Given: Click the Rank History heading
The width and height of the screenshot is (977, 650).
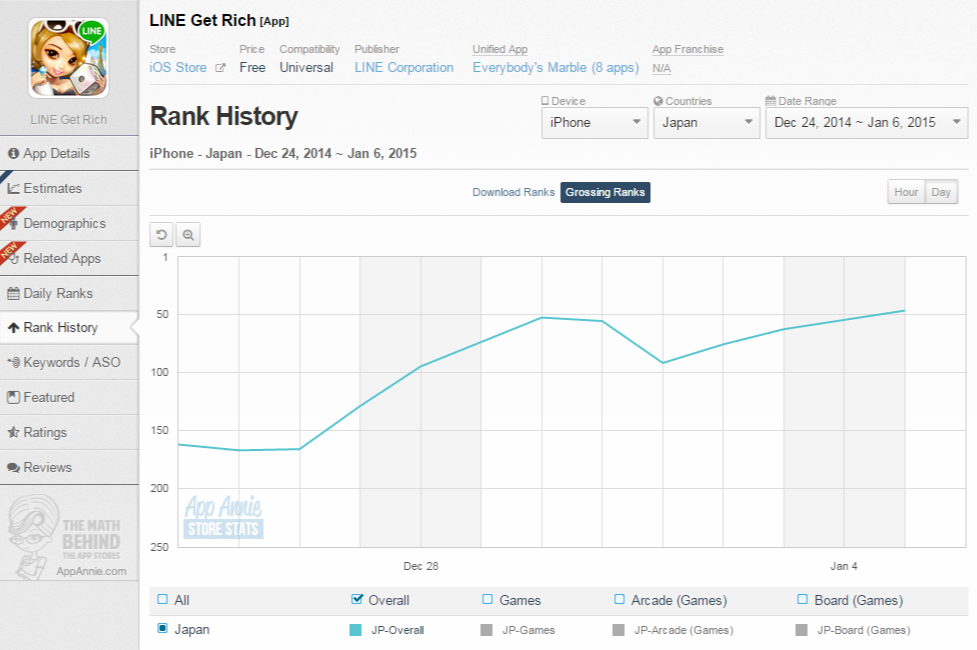Looking at the screenshot, I should (224, 117).
